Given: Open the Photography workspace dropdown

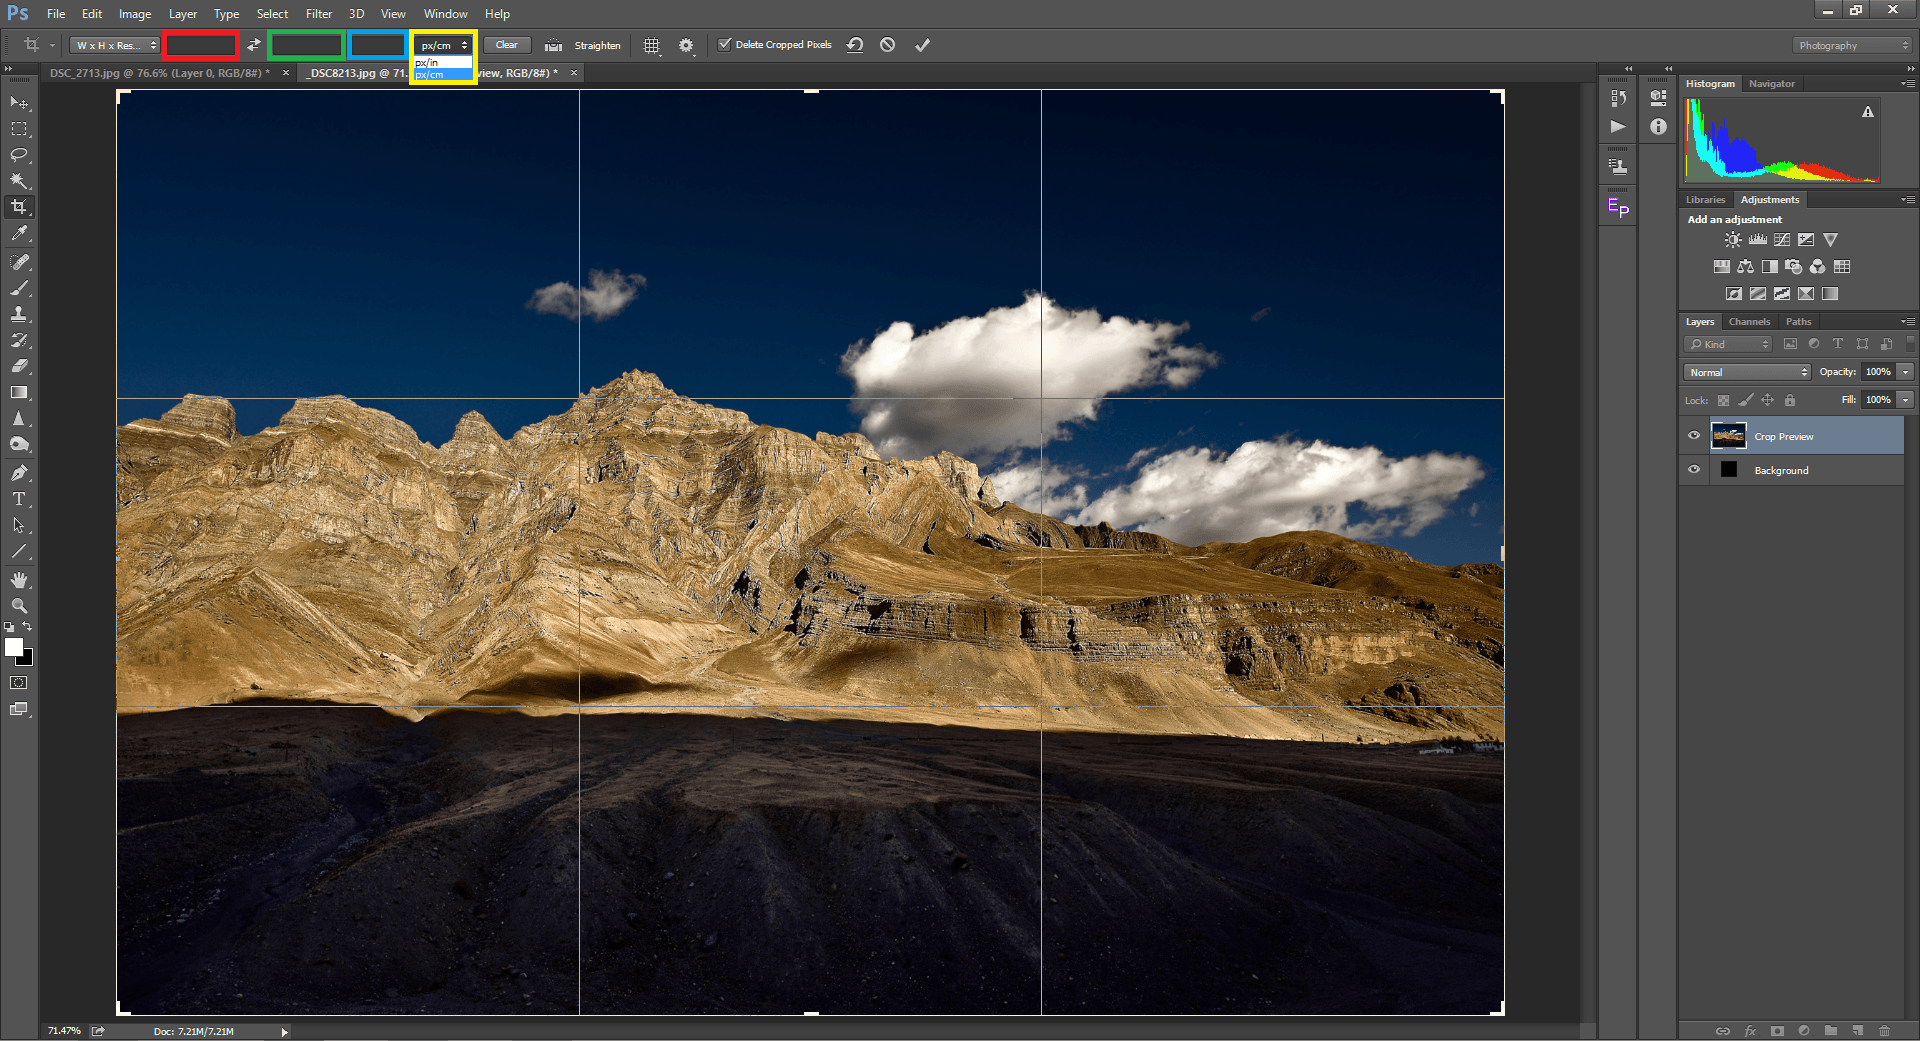Looking at the screenshot, I should pos(1852,46).
